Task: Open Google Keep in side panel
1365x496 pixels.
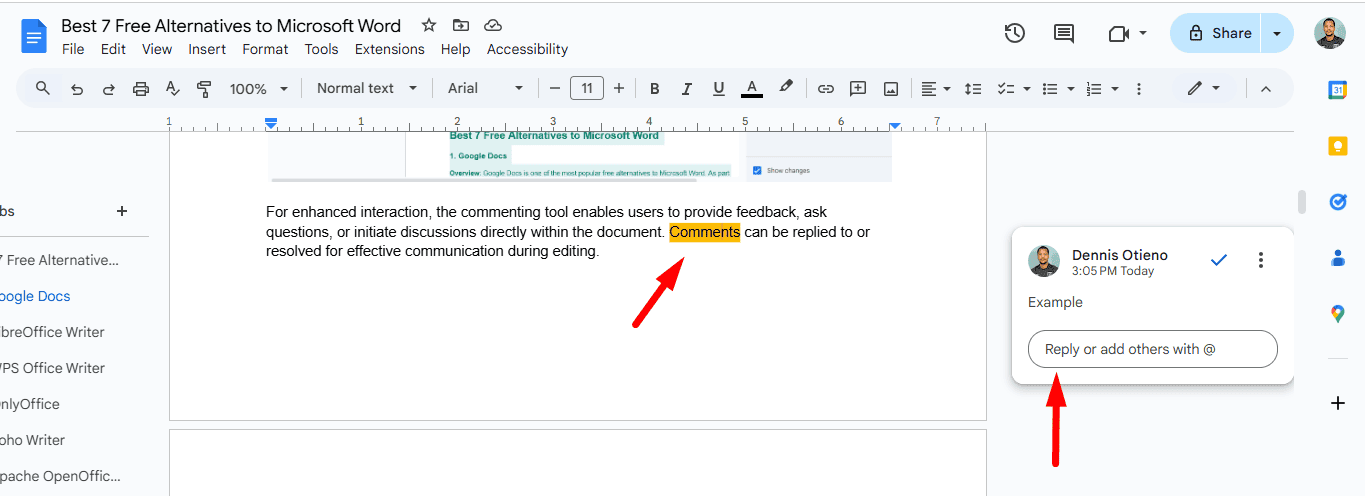Action: 1337,146
